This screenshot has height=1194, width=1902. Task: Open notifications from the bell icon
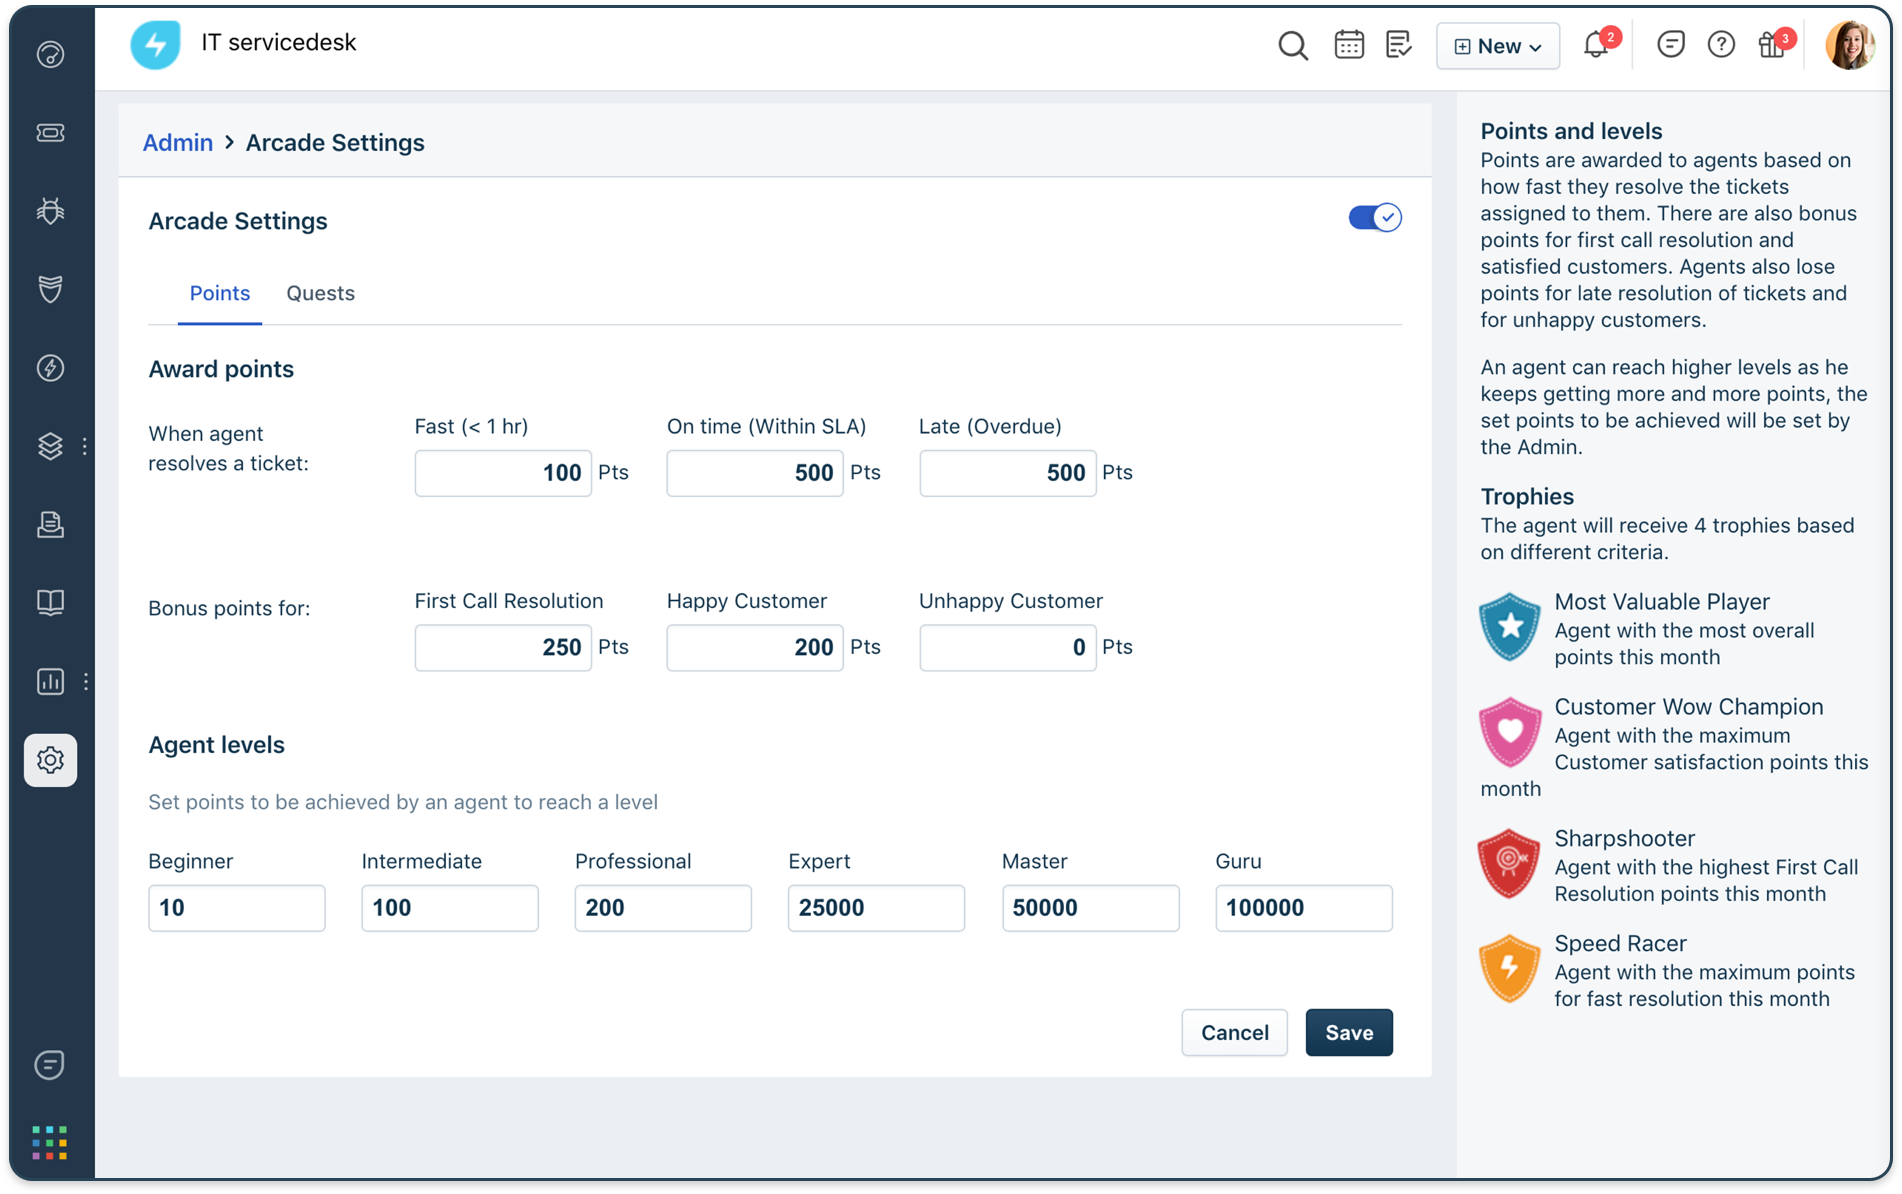[x=1595, y=46]
